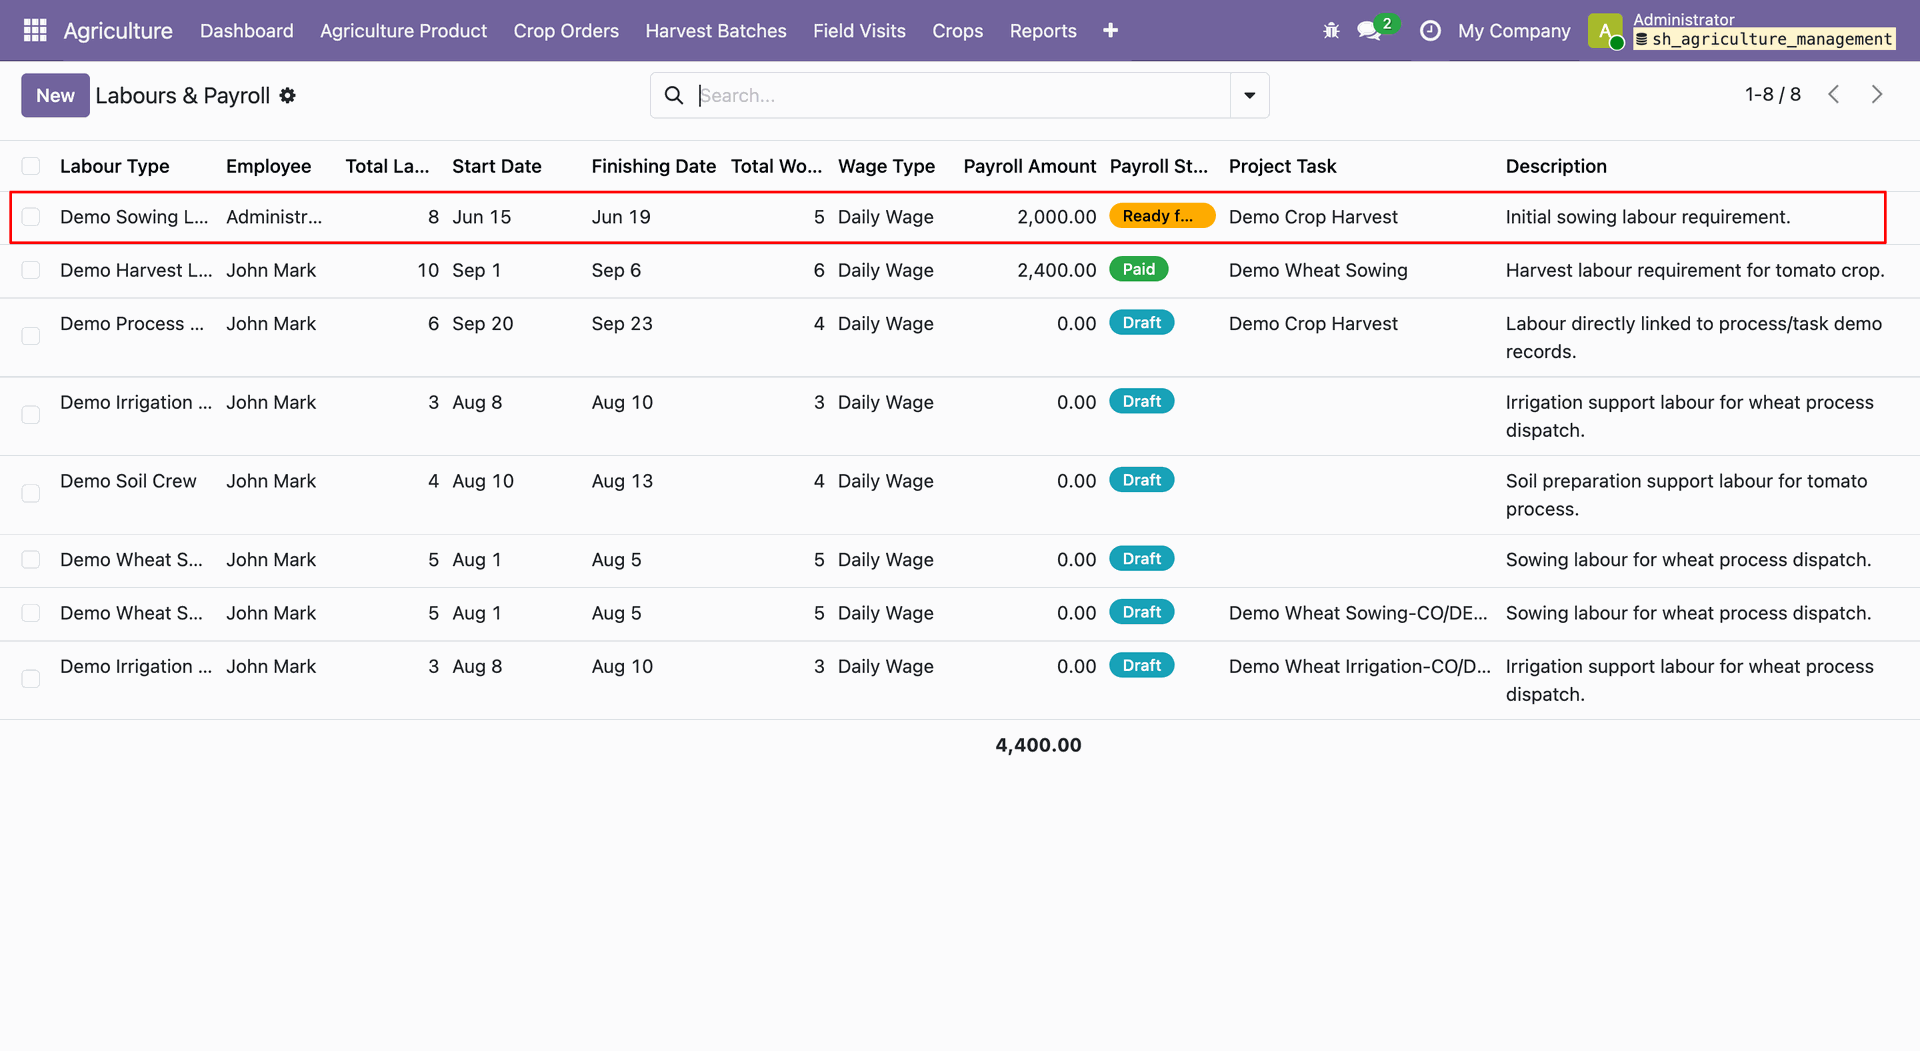Screen dimensions: 1920x1051
Task: Click the Ready f... status badge
Action: pyautogui.click(x=1162, y=216)
